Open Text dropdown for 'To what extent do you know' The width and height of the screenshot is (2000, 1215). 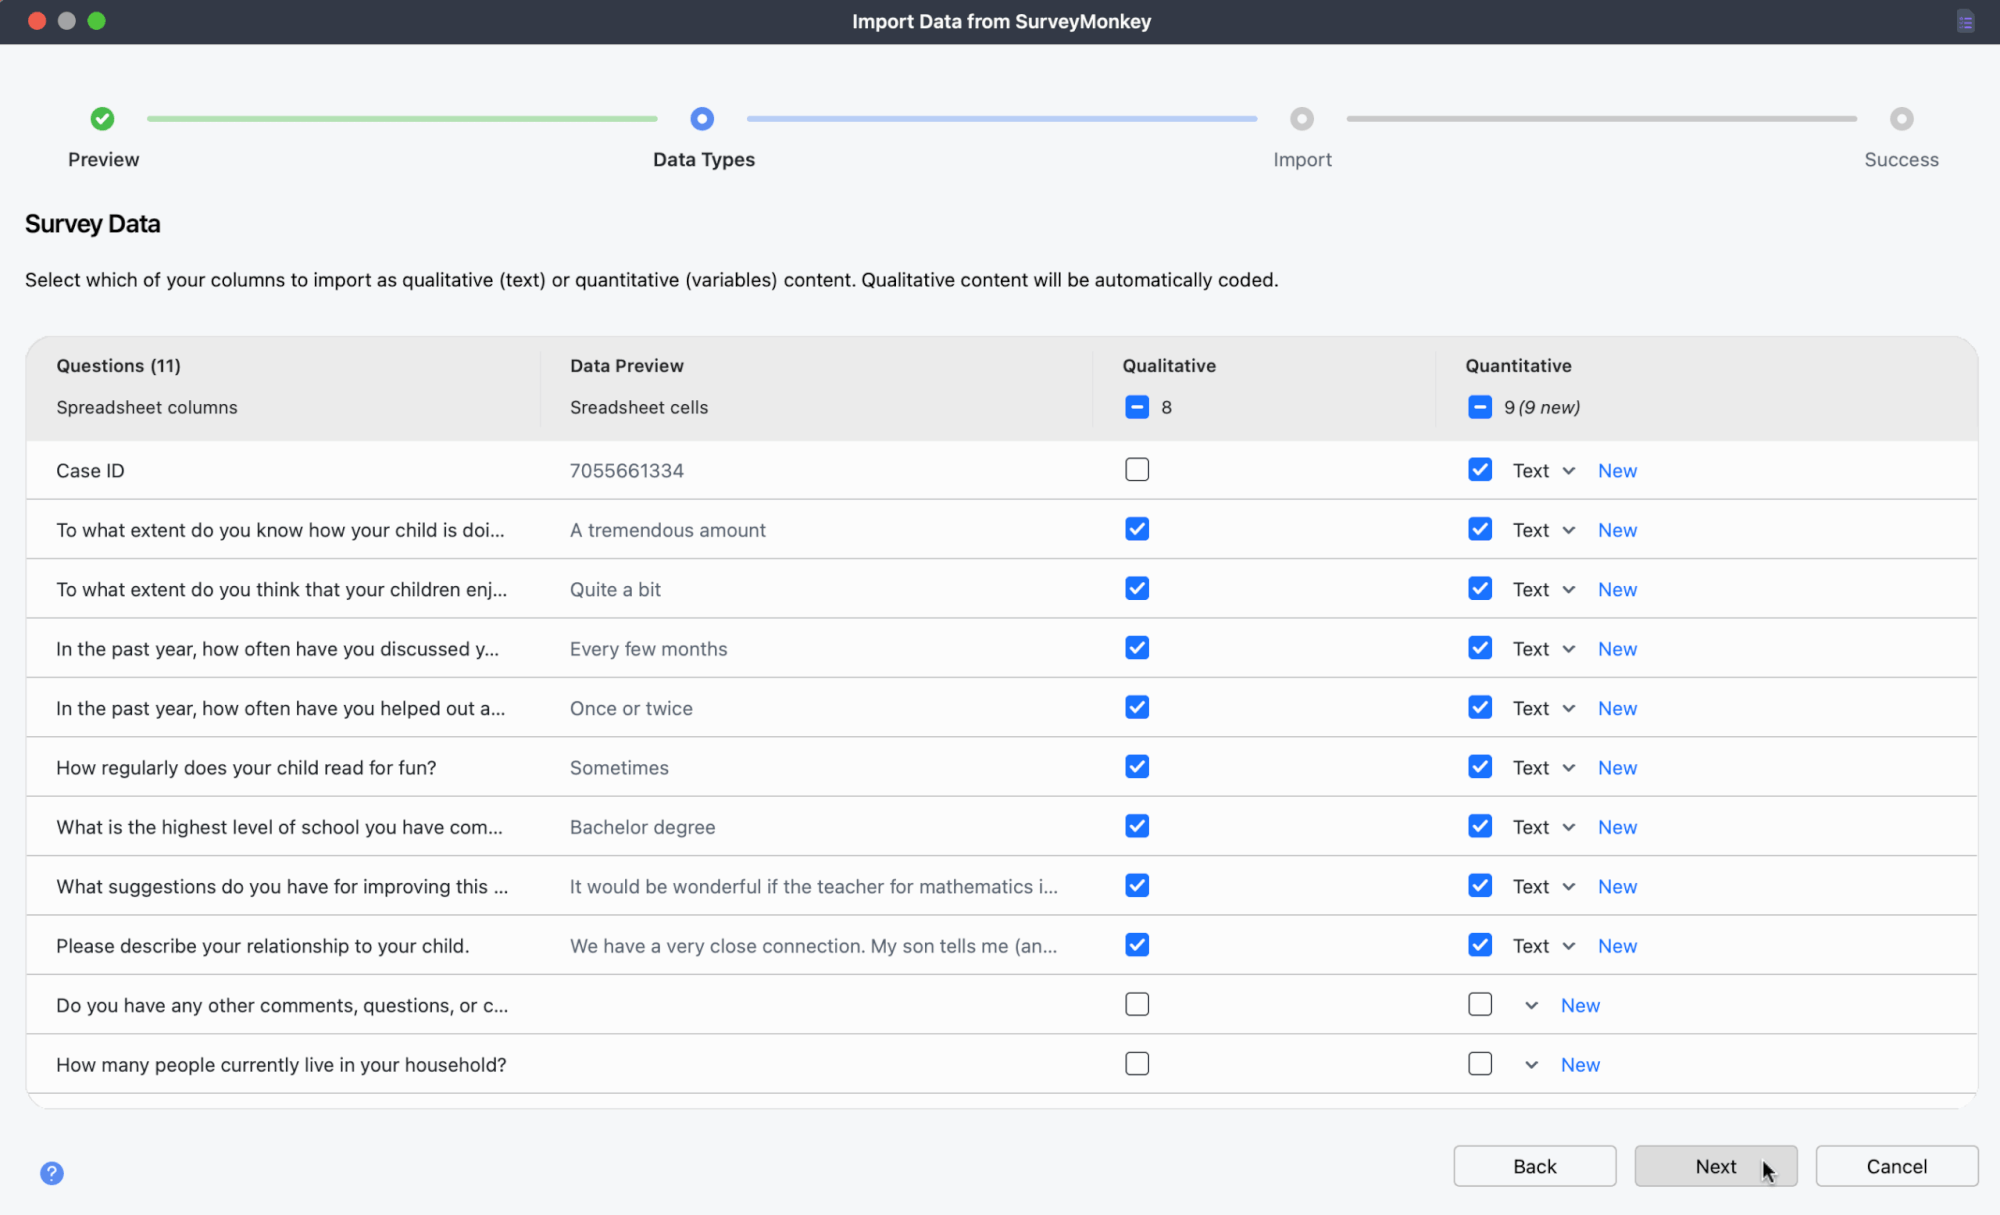point(1544,530)
